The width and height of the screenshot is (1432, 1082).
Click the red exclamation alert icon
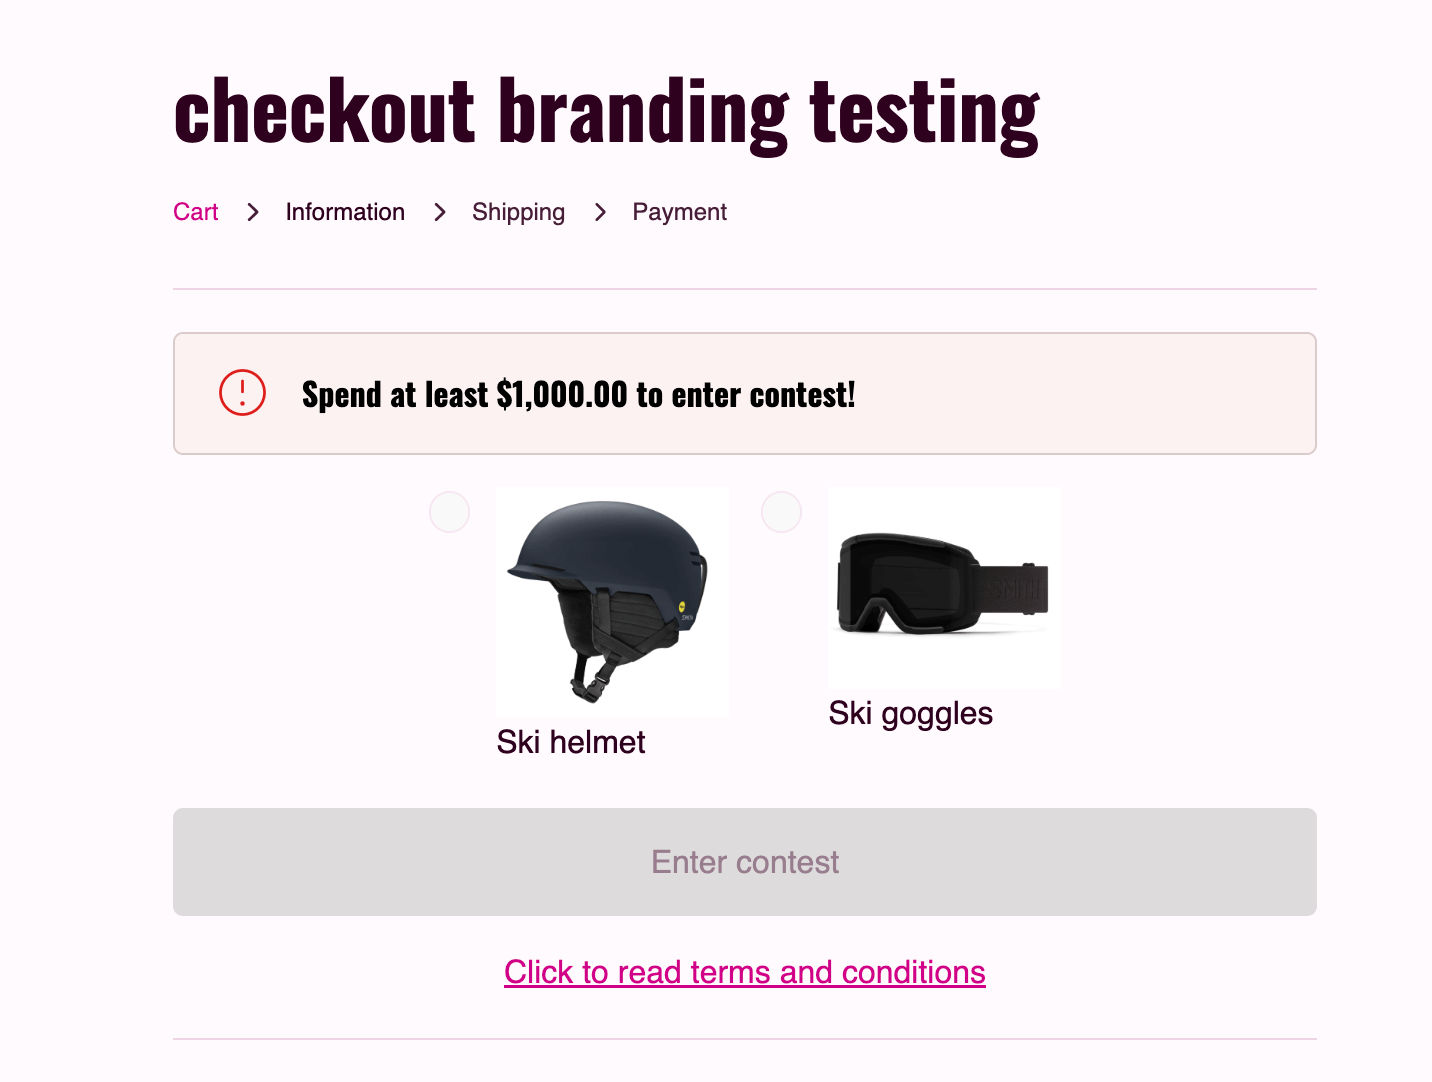pyautogui.click(x=242, y=393)
